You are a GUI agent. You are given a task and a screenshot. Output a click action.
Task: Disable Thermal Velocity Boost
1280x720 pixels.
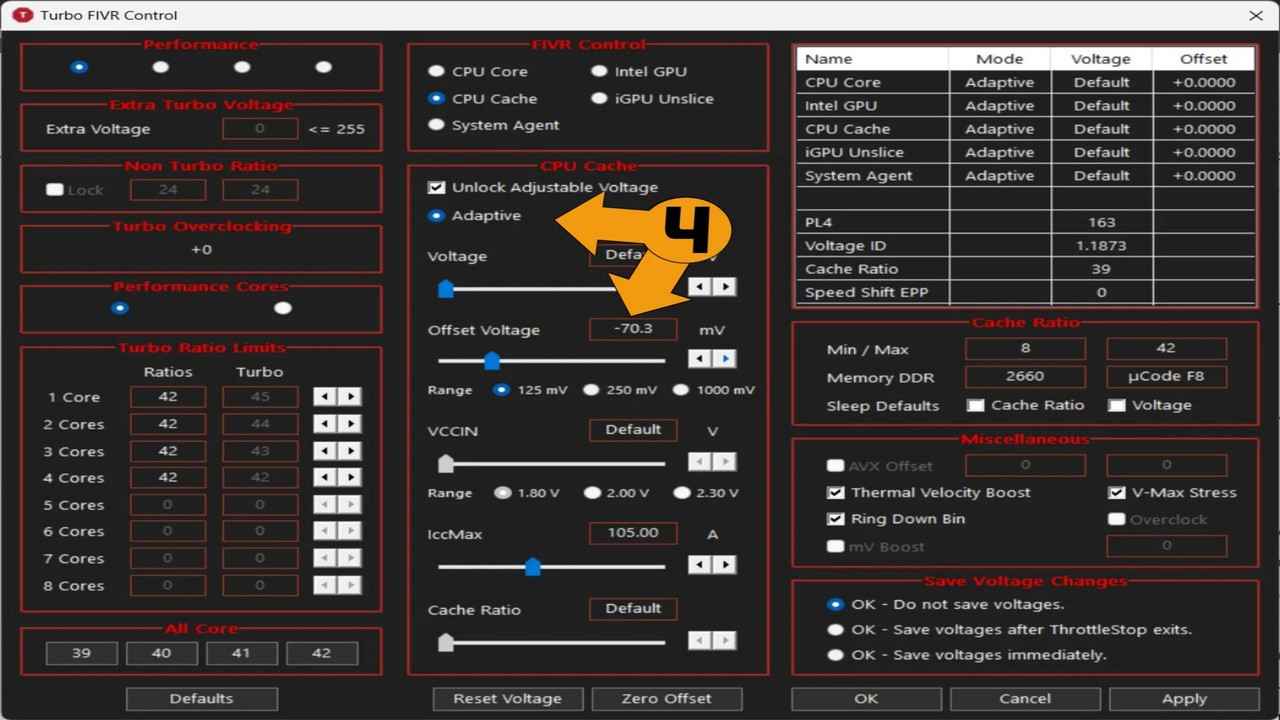point(835,492)
